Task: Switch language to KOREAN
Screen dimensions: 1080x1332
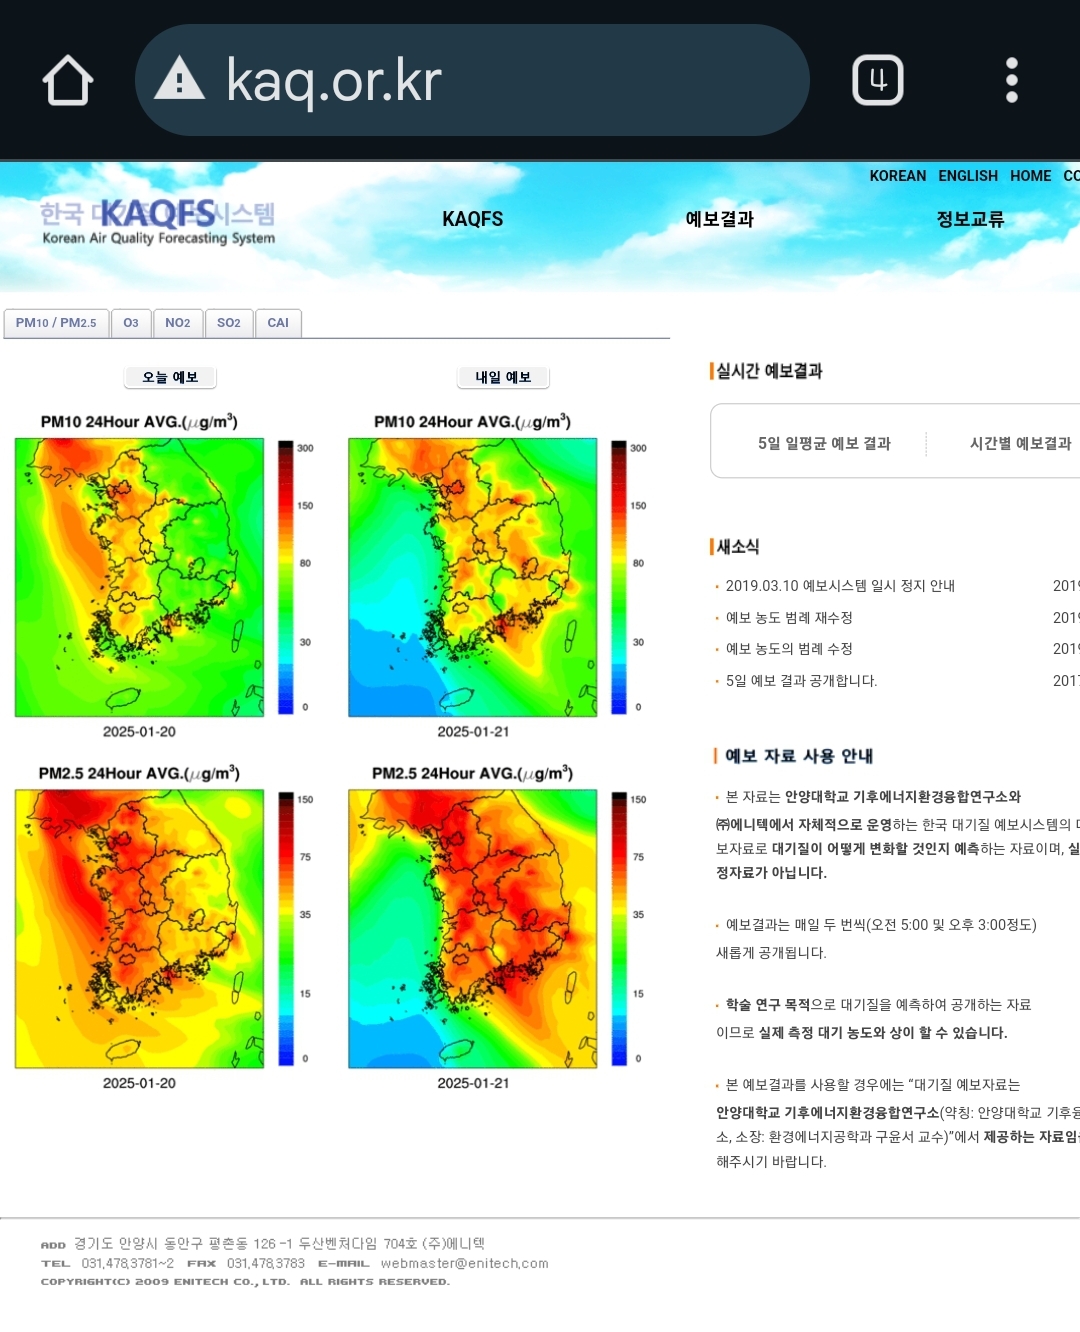Action: tap(898, 176)
